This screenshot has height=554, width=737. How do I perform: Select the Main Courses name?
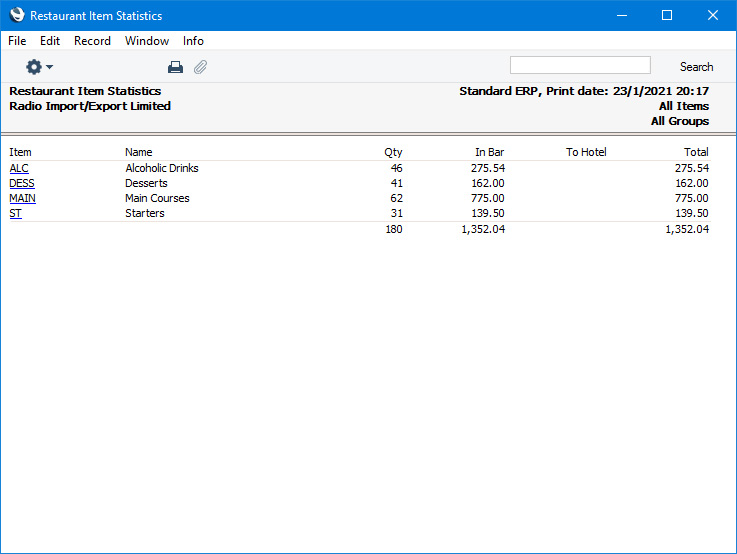pos(157,198)
